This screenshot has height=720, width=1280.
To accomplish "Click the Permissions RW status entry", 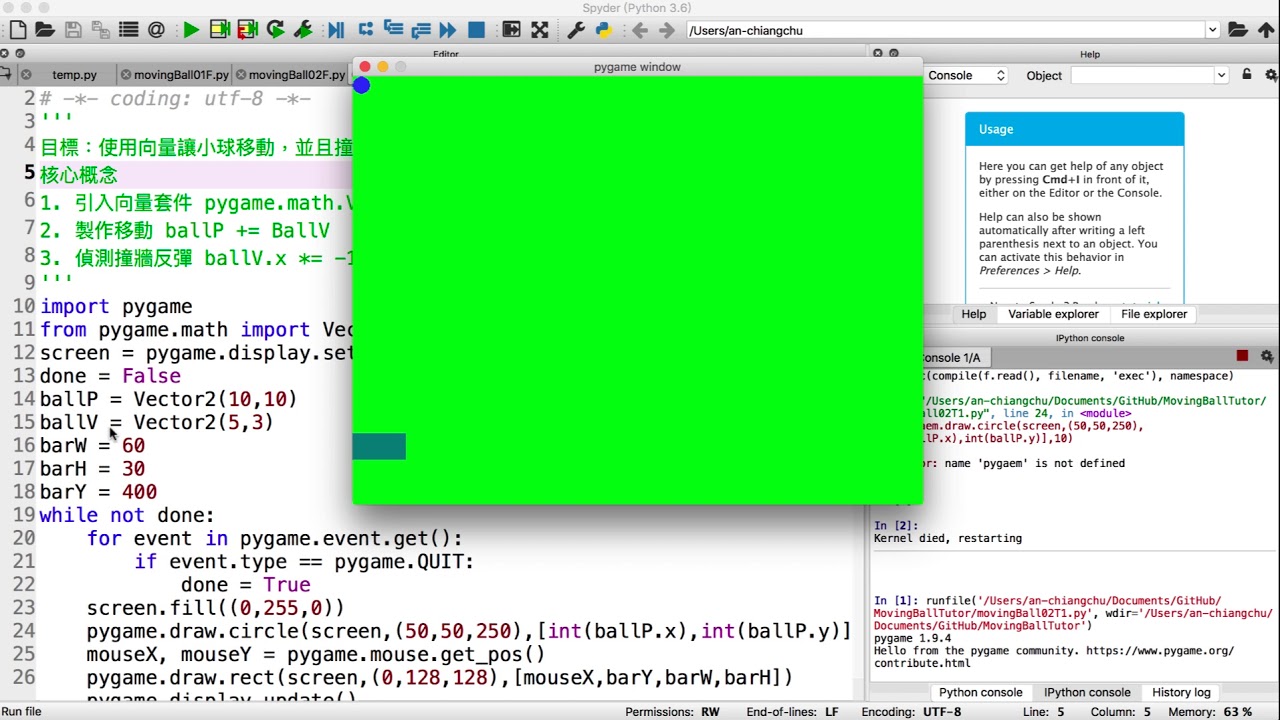I will coord(672,712).
